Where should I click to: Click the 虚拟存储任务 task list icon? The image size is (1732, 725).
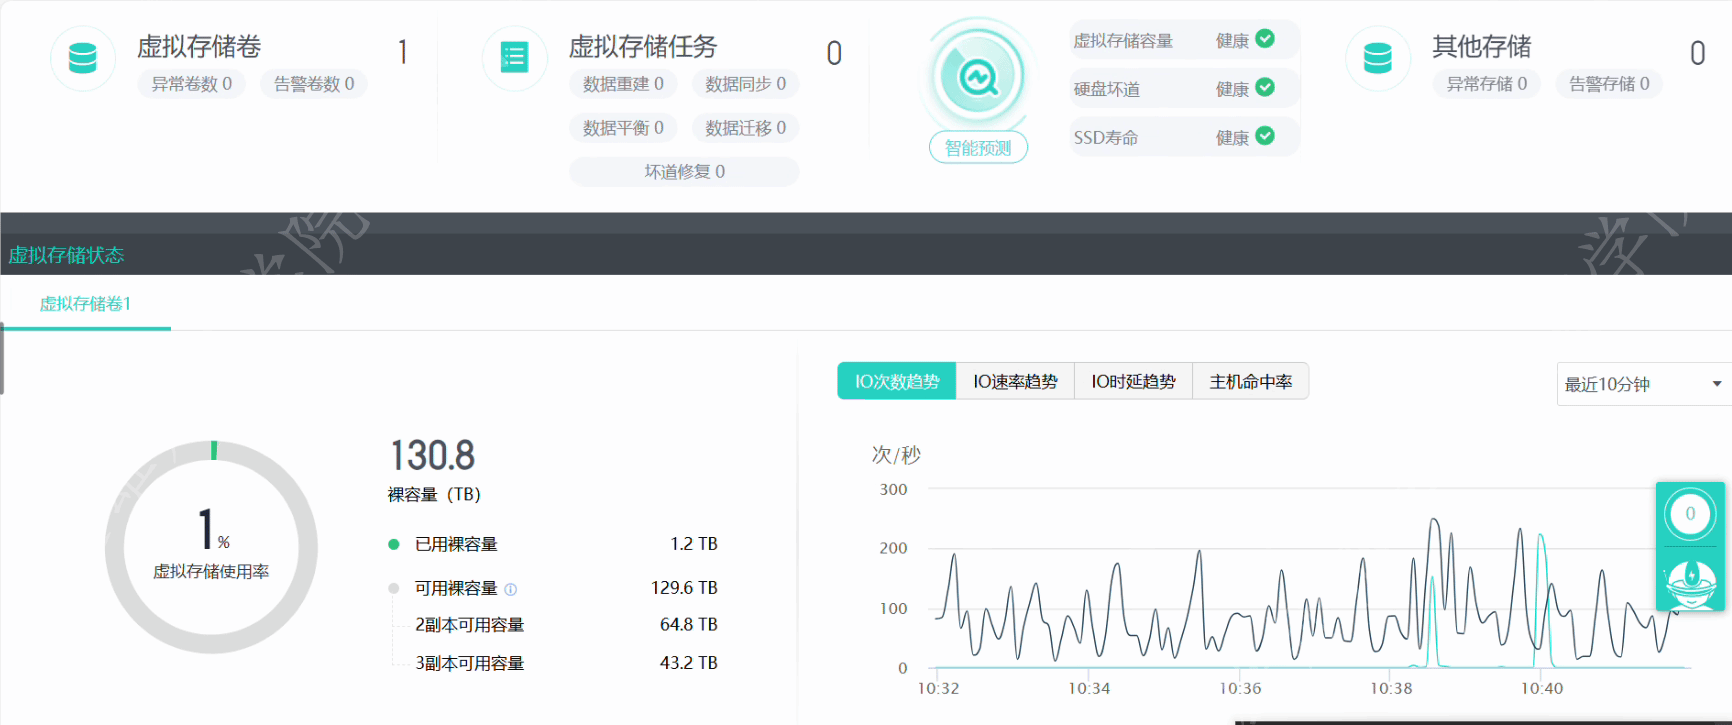514,58
